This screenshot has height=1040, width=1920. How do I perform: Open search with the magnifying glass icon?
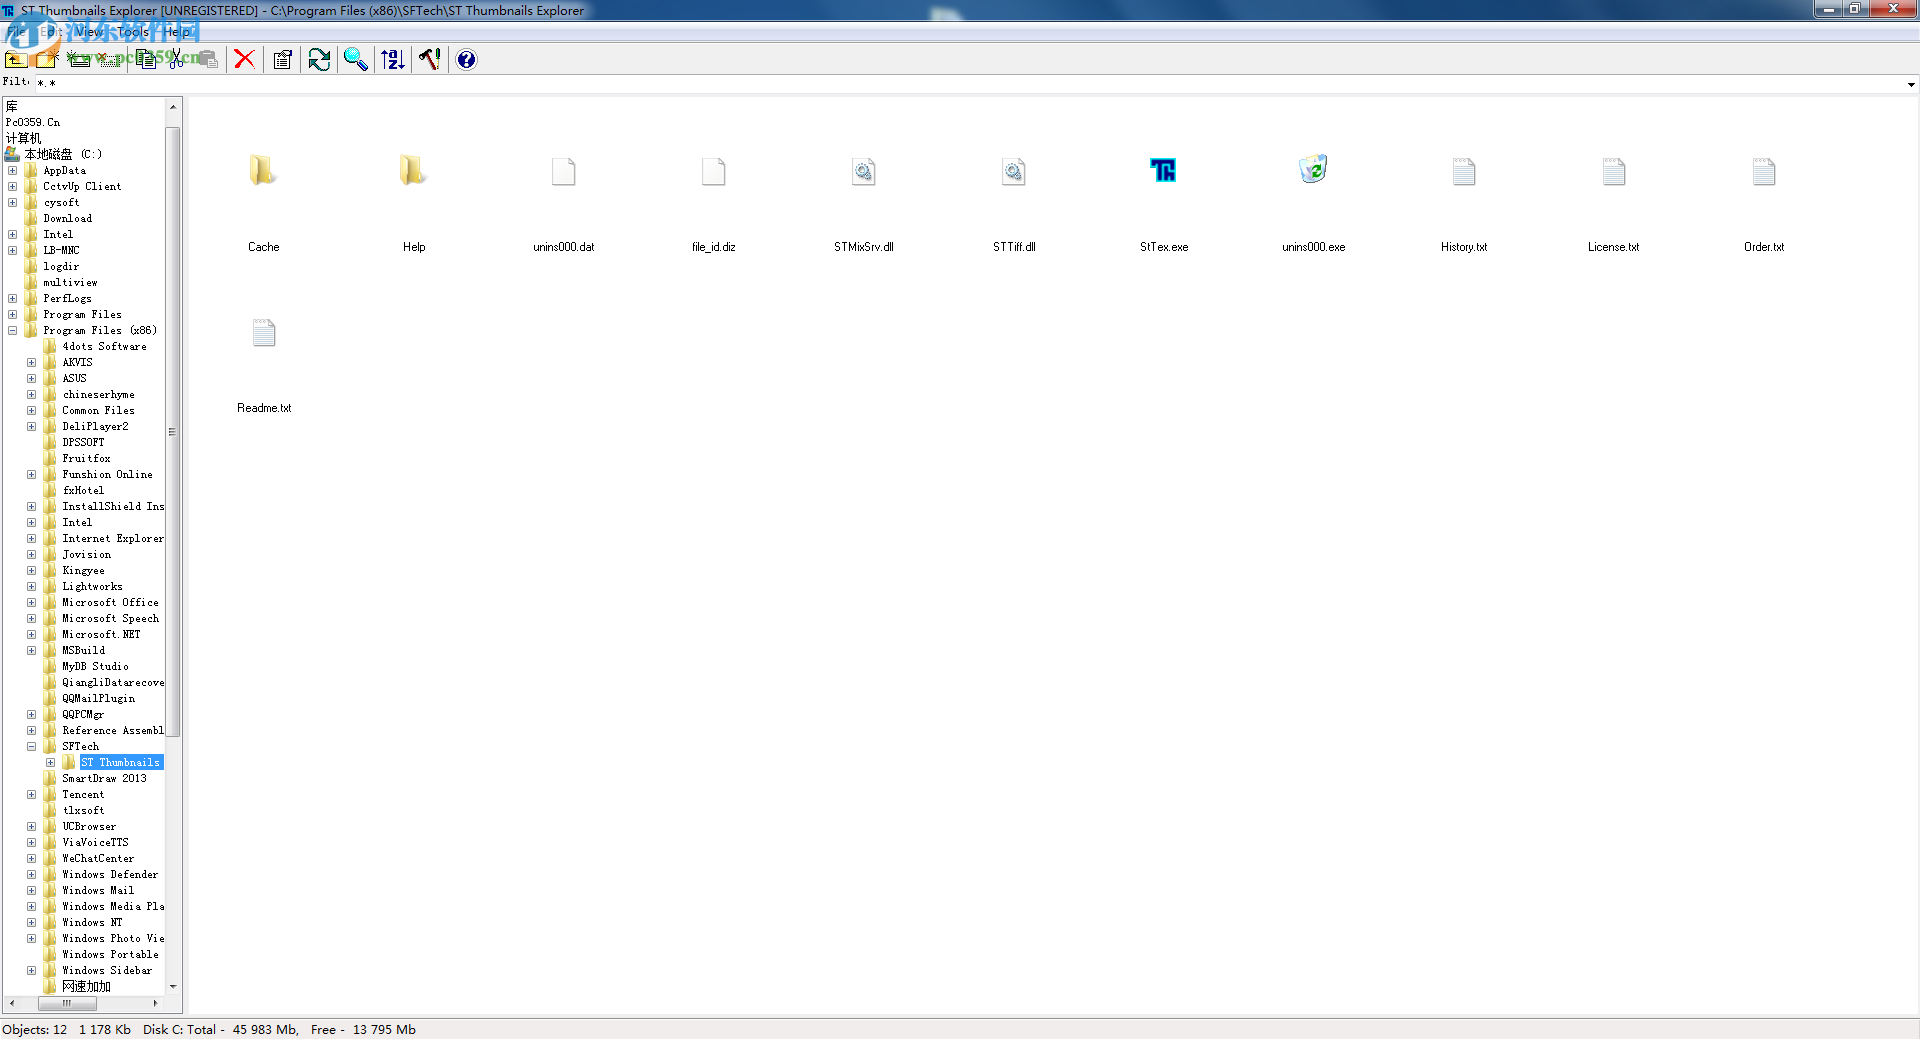pos(356,60)
